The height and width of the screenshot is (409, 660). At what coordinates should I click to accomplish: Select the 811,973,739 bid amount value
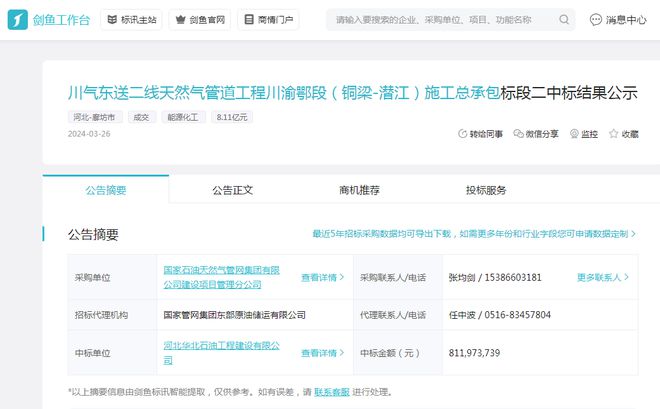pyautogui.click(x=474, y=353)
